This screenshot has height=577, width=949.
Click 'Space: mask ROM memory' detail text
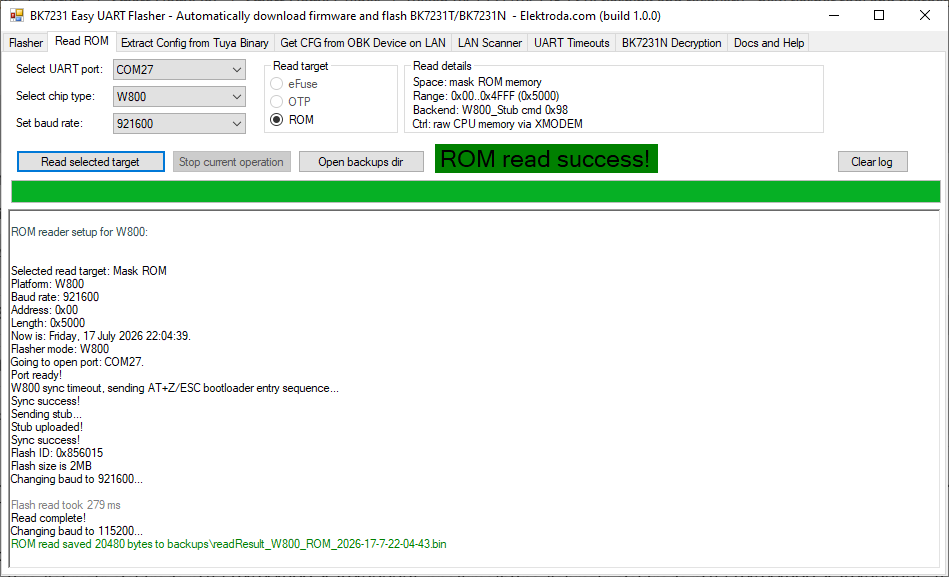coord(477,82)
